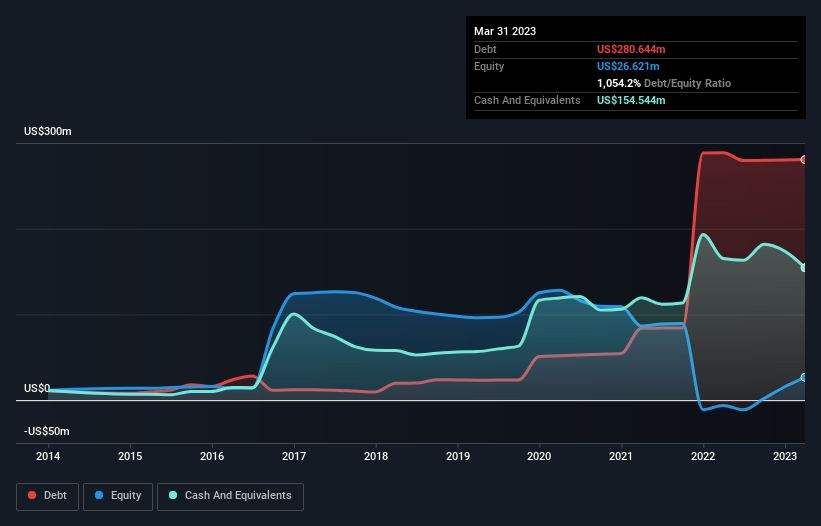Click the Debt row label in tooltip

[485, 49]
